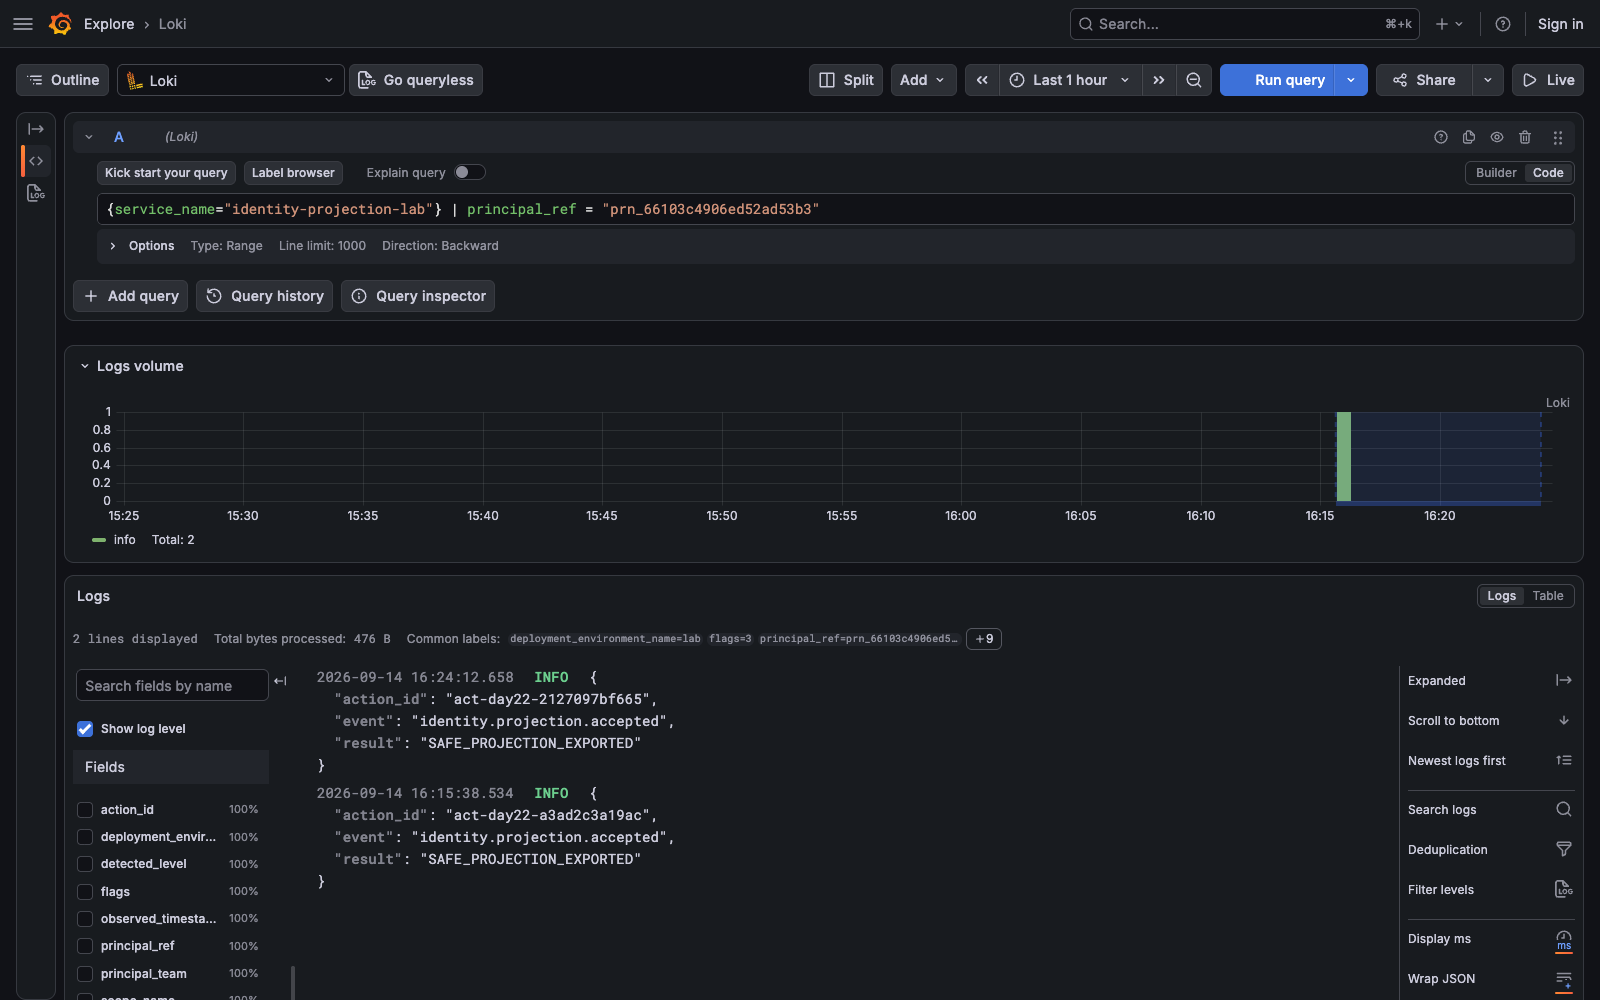Open the plus New dropdown in header

coord(1449,24)
